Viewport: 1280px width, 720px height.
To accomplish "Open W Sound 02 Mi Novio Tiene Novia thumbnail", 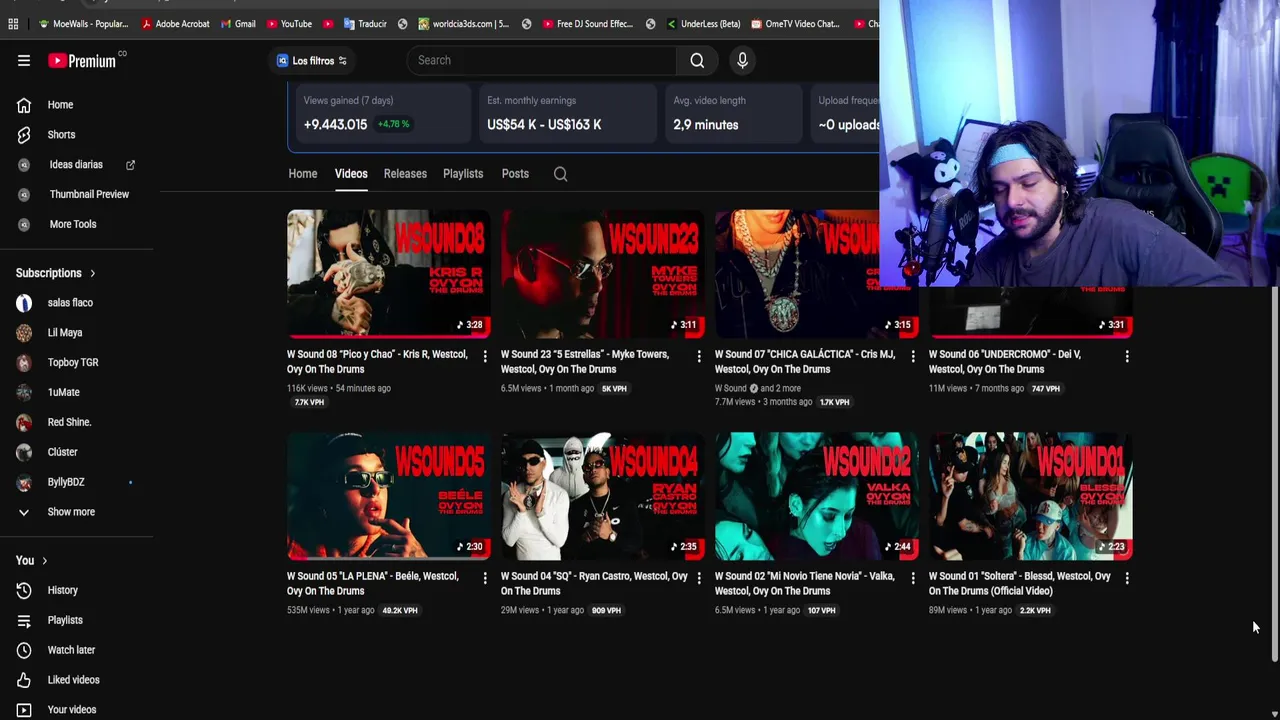I will tap(817, 496).
